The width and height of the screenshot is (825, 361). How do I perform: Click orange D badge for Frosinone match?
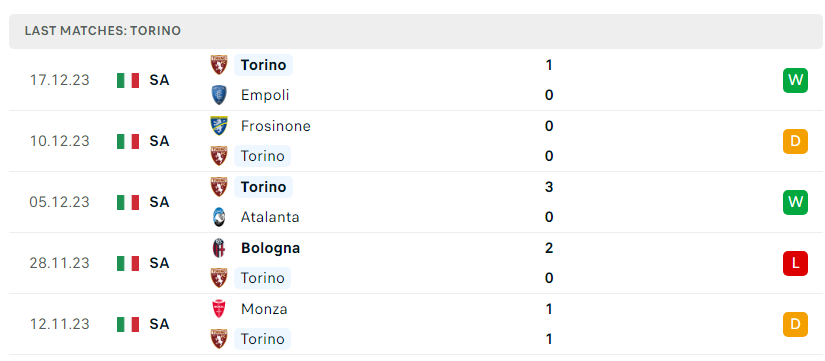tap(795, 141)
